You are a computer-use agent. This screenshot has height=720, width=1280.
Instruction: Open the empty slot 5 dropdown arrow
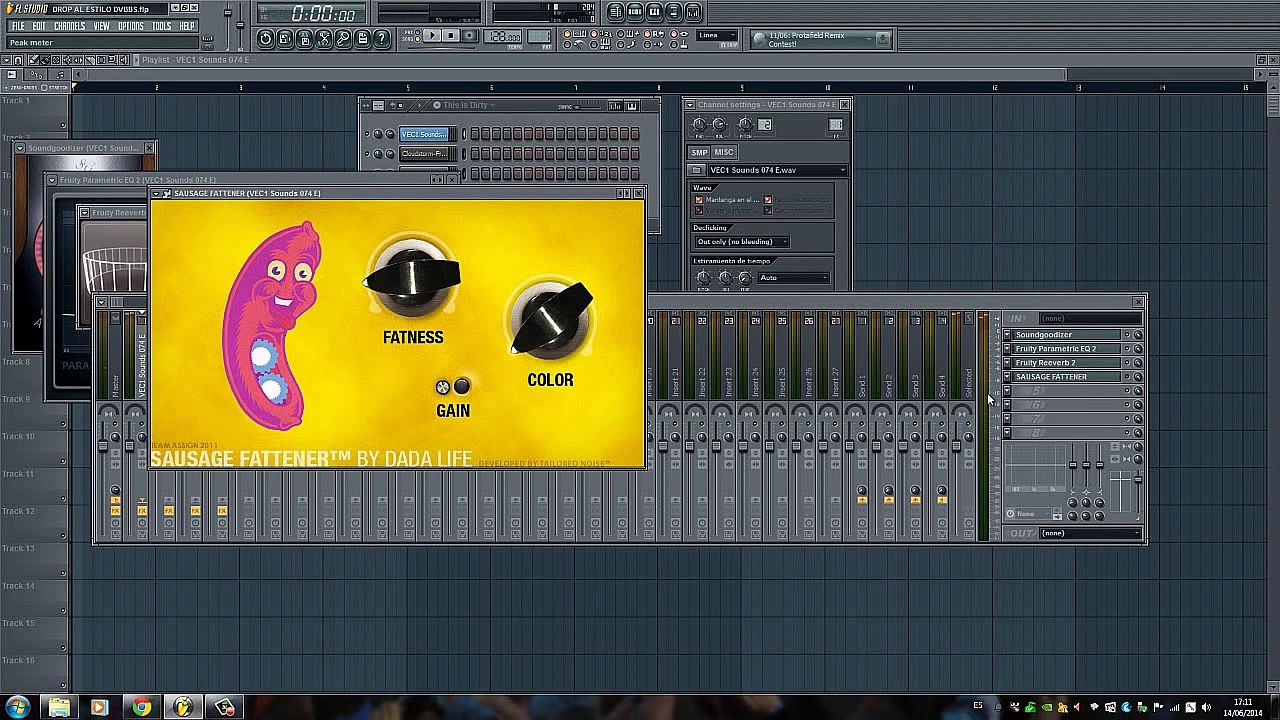point(1007,391)
